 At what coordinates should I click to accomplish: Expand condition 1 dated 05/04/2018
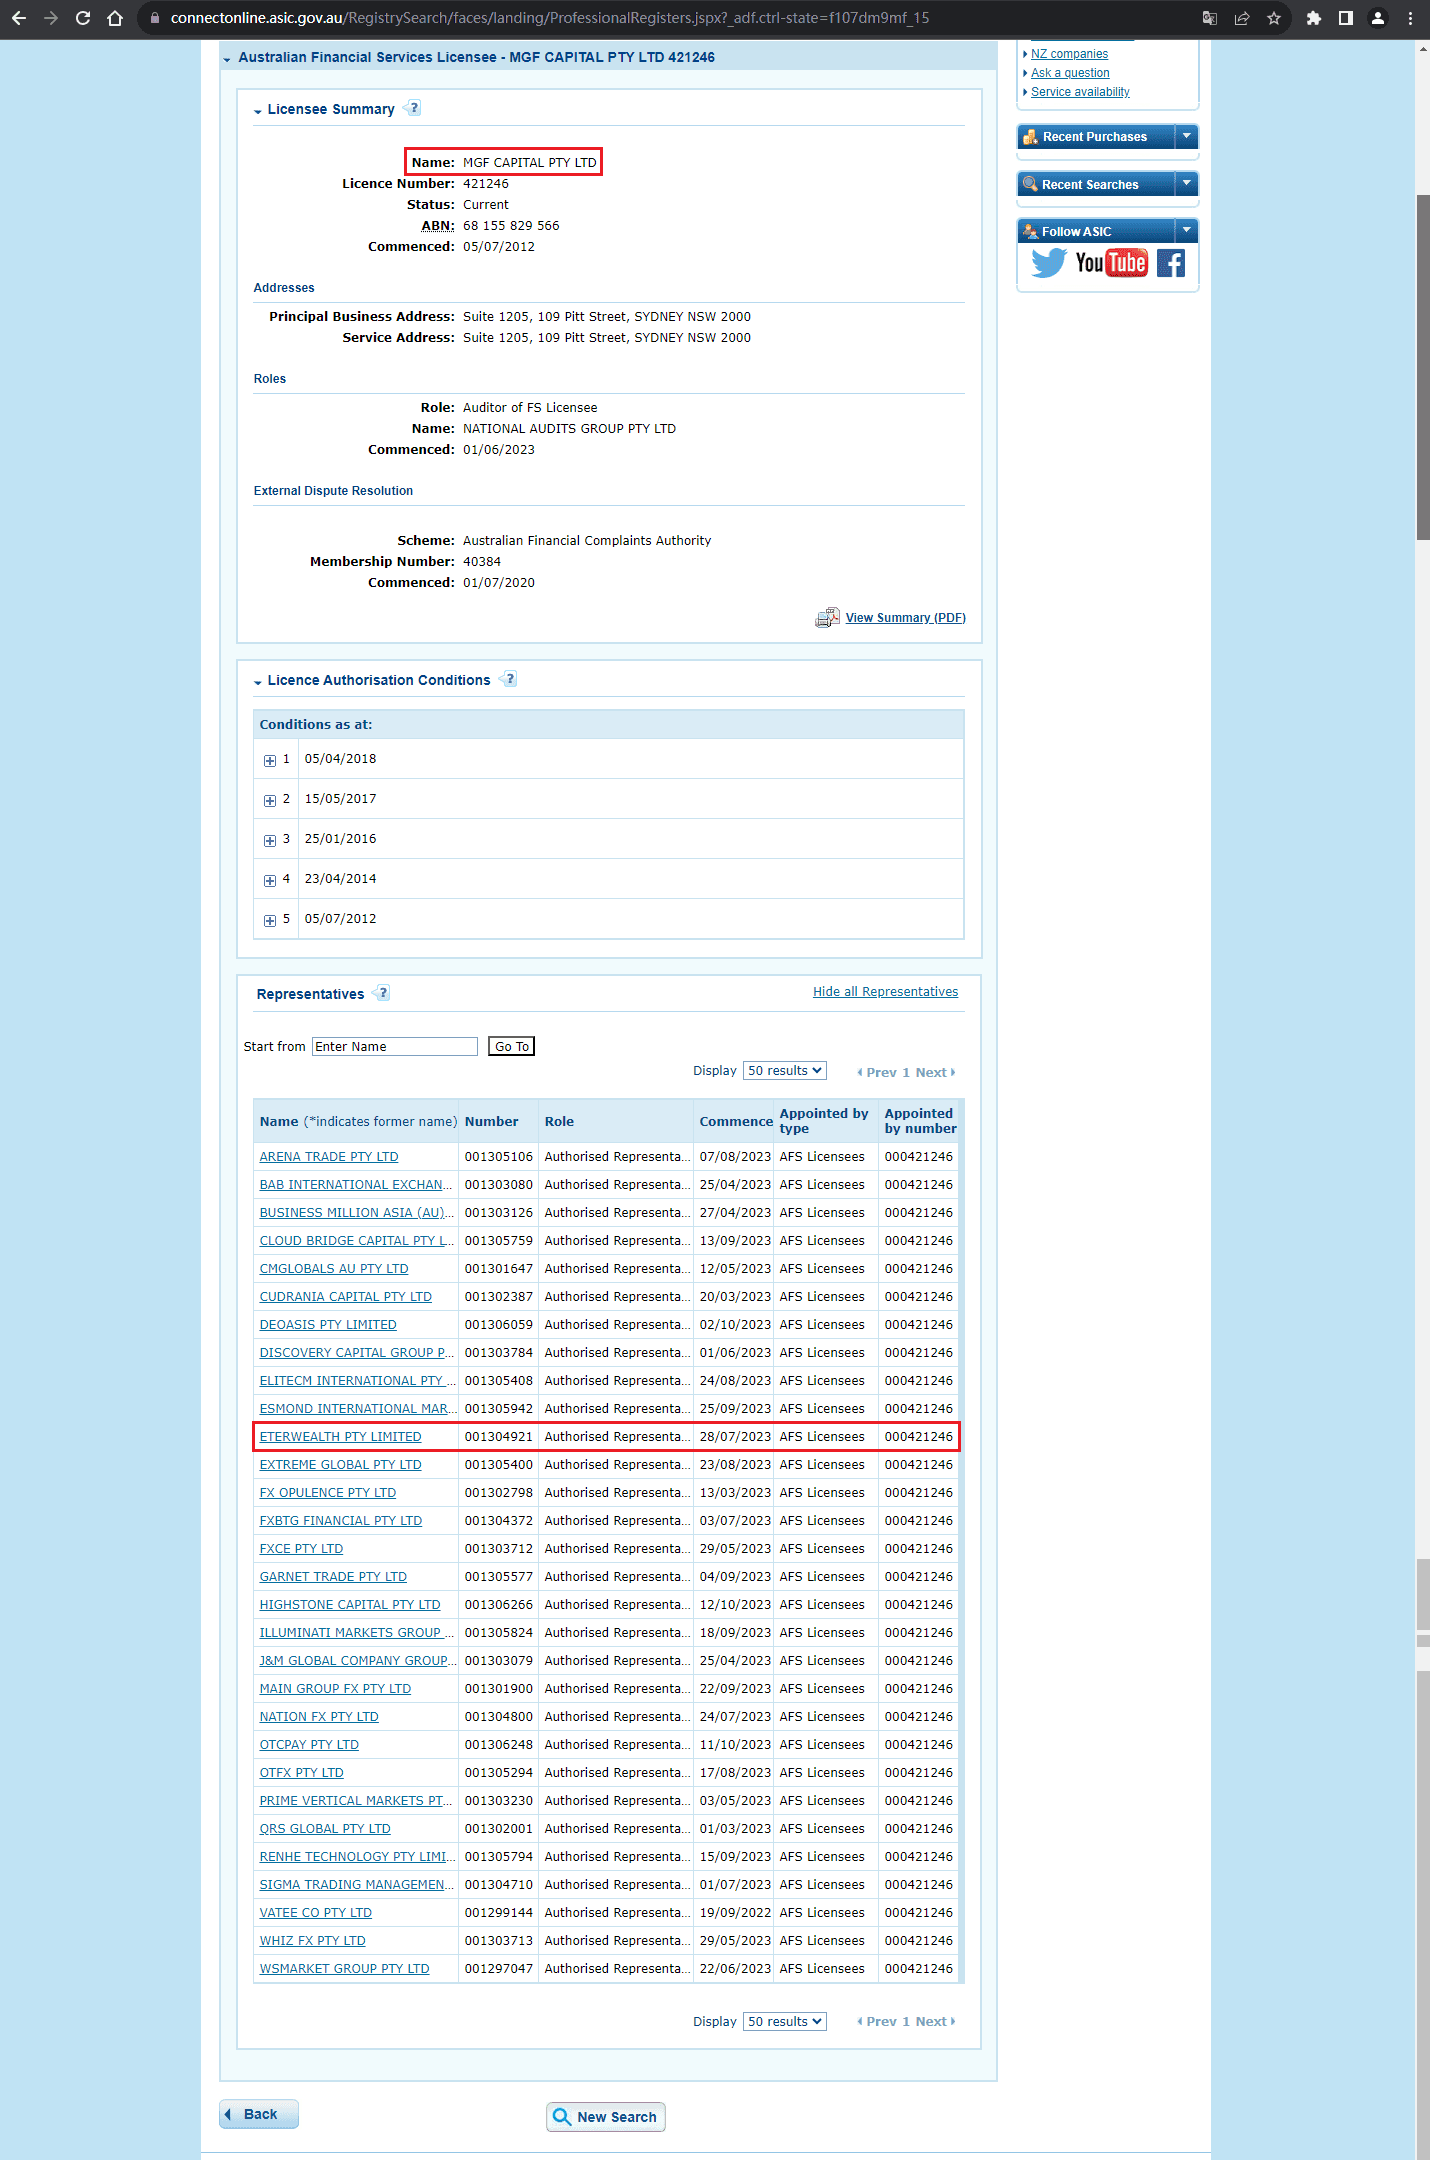click(x=270, y=760)
